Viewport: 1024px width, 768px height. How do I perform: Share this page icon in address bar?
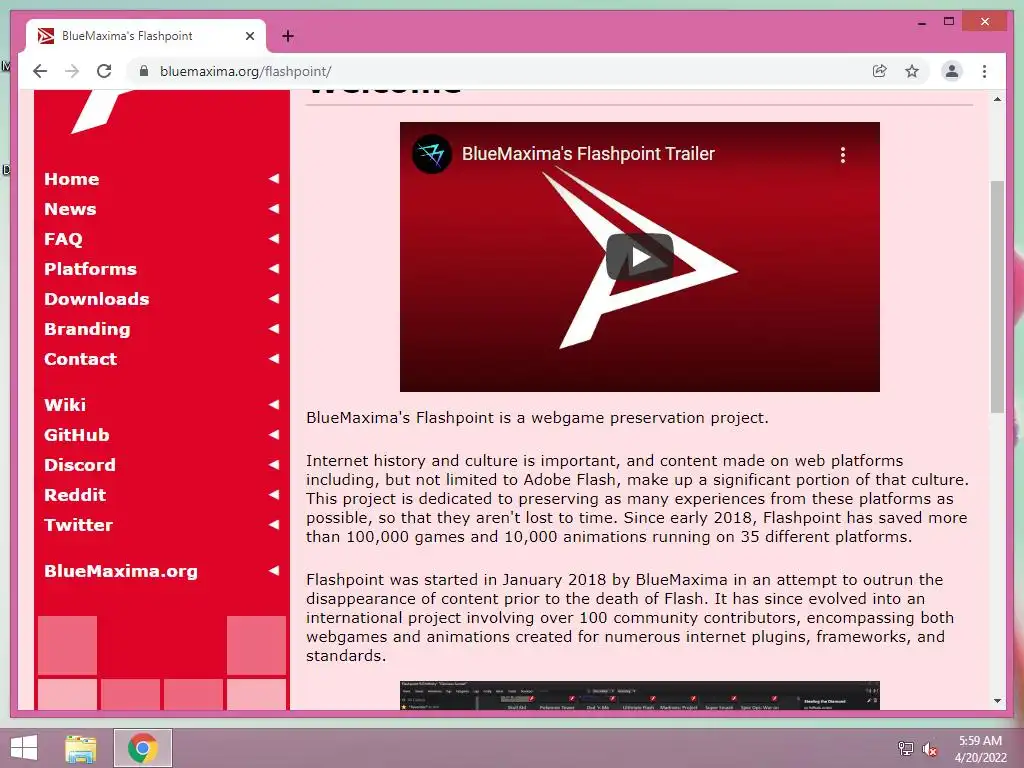pos(880,71)
